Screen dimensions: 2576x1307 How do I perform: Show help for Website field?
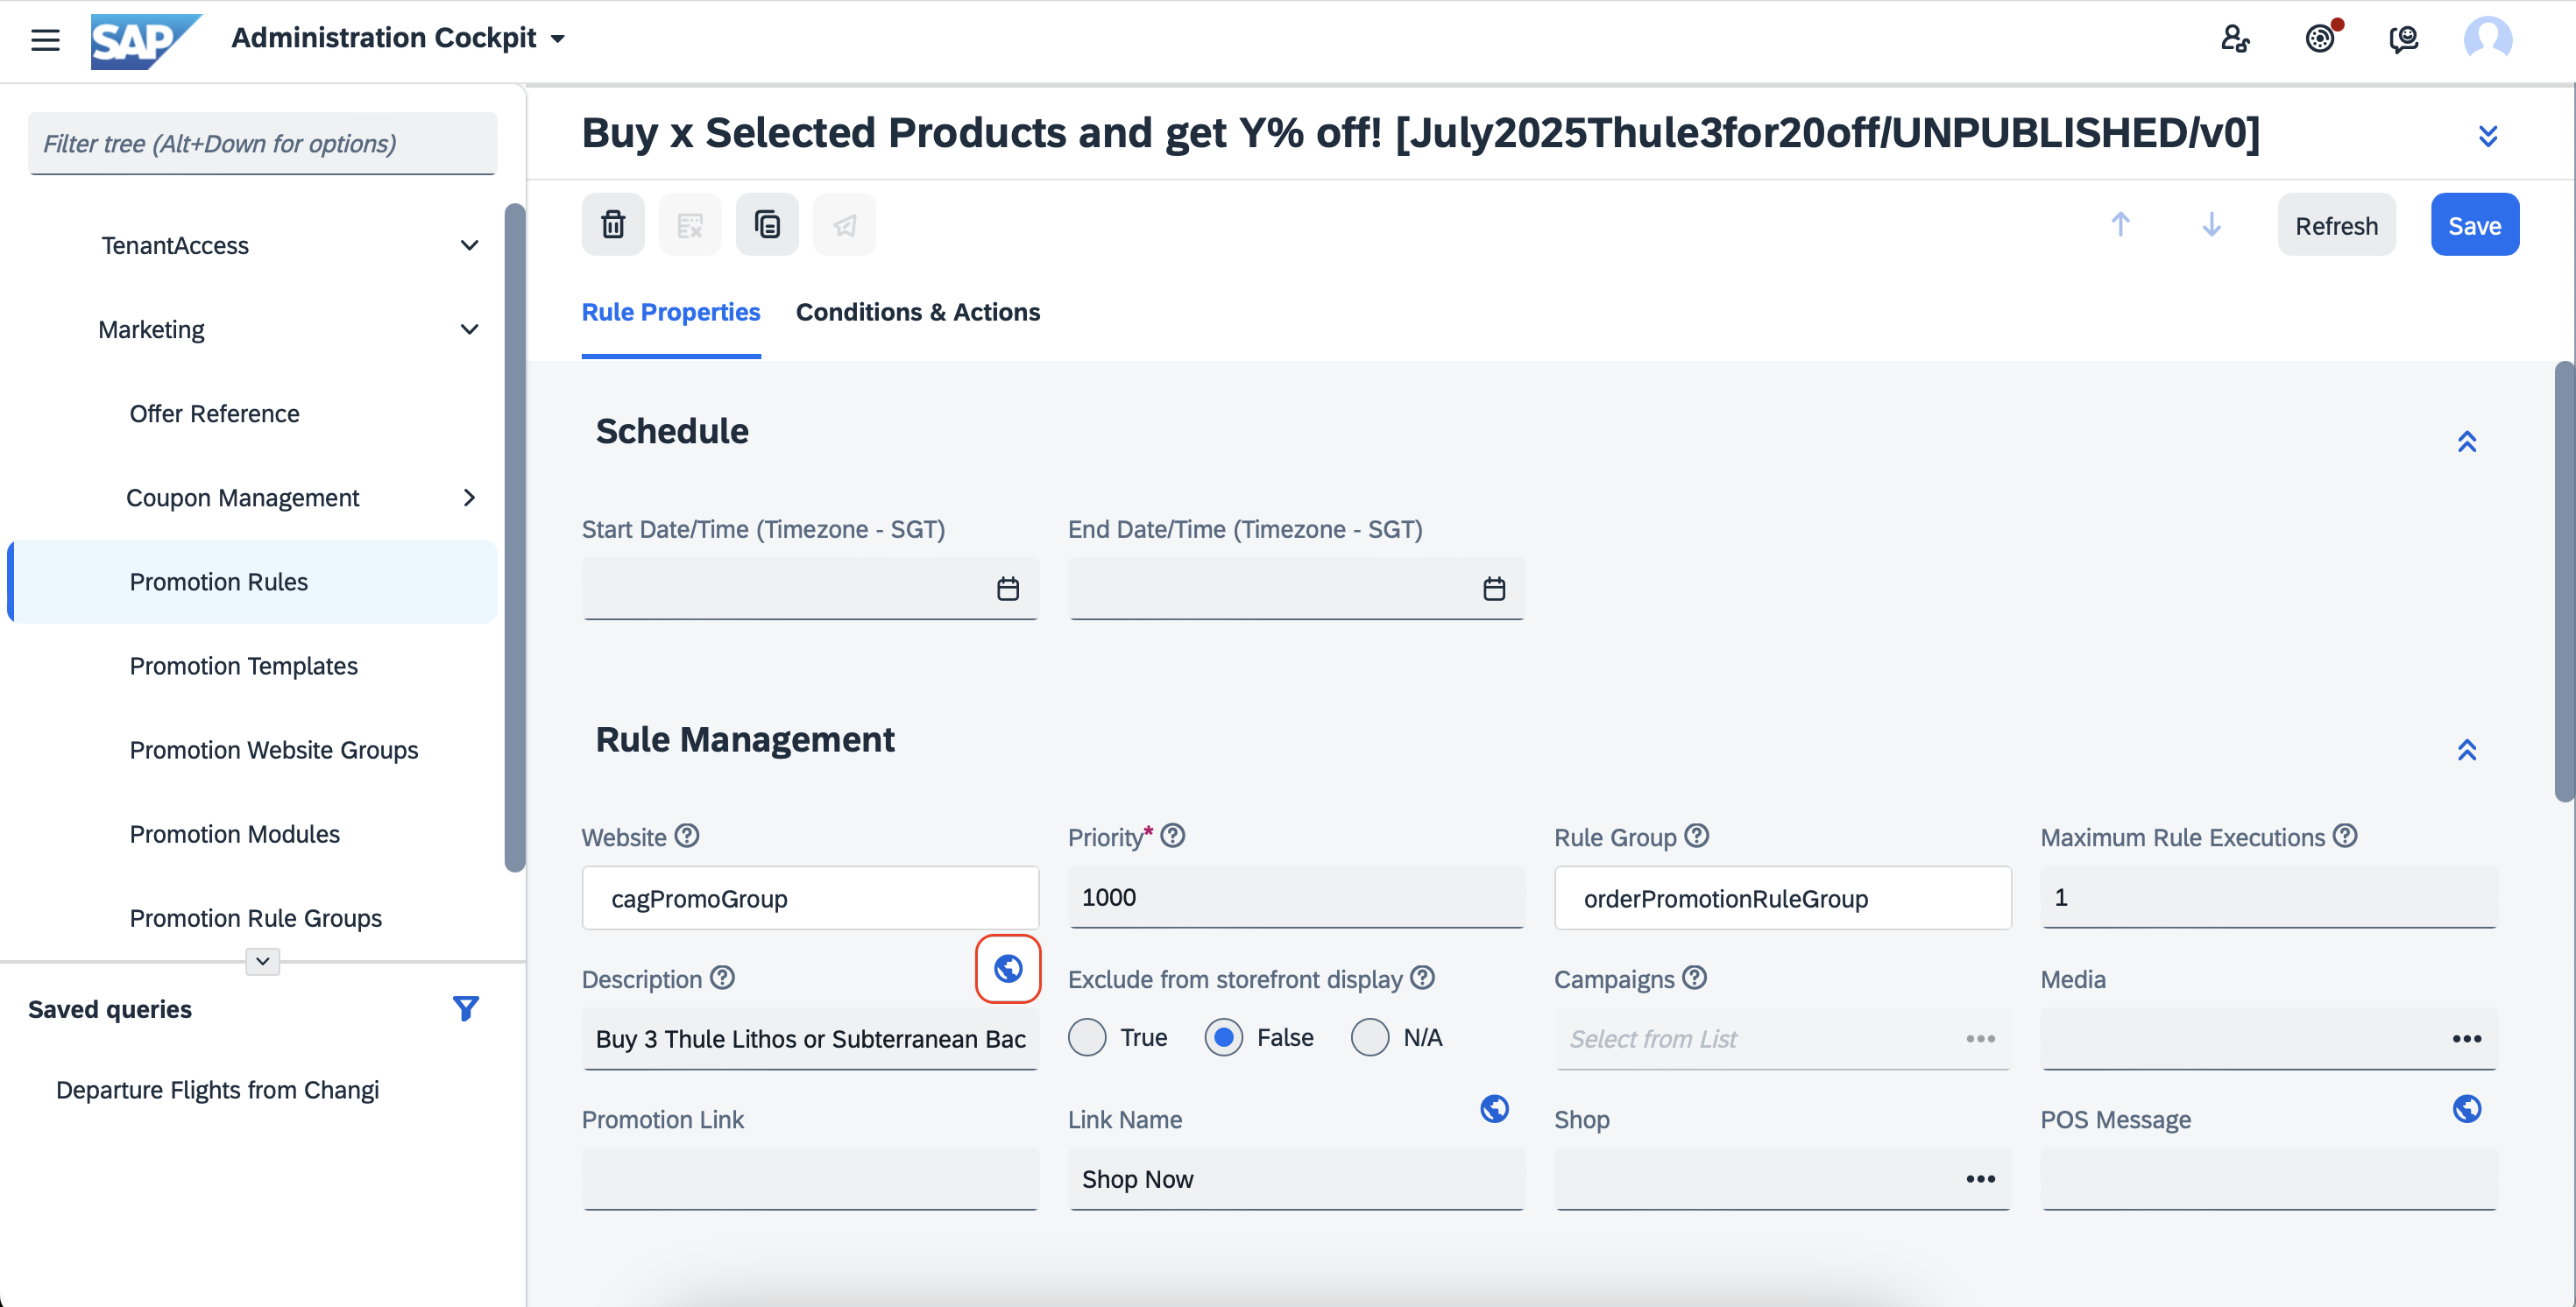[x=687, y=836]
